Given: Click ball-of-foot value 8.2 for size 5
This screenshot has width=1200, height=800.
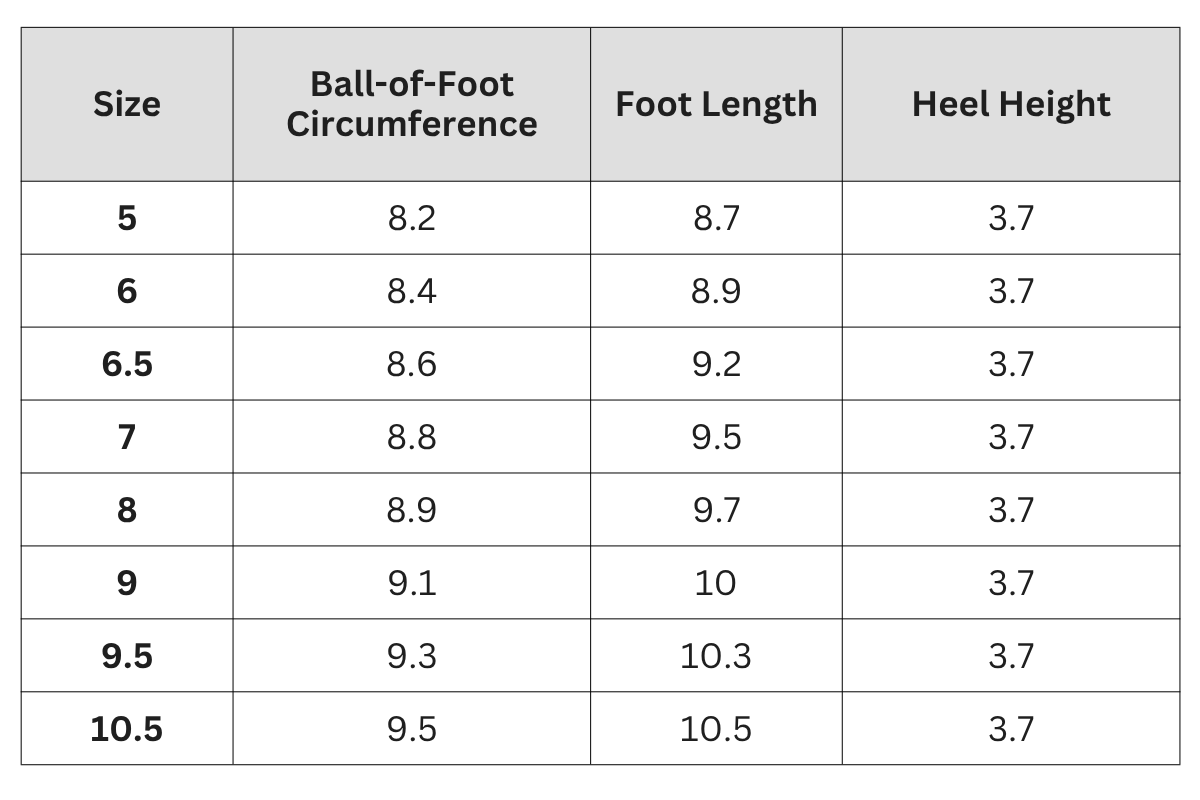Looking at the screenshot, I should (x=411, y=218).
